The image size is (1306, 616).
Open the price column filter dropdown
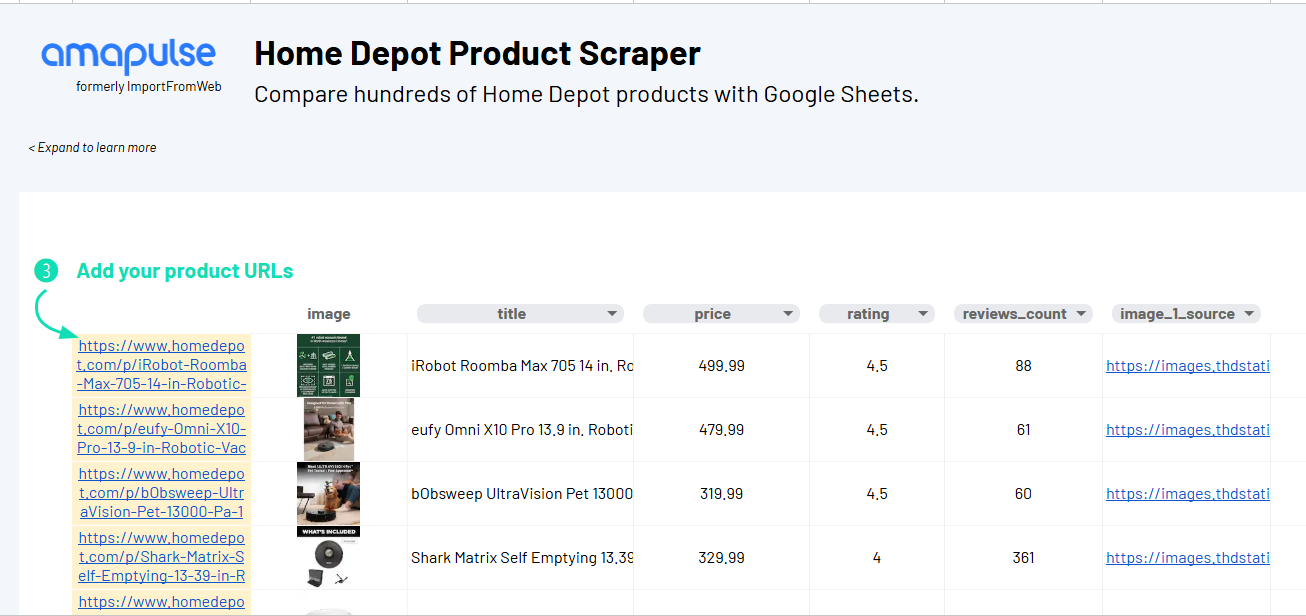pos(788,314)
